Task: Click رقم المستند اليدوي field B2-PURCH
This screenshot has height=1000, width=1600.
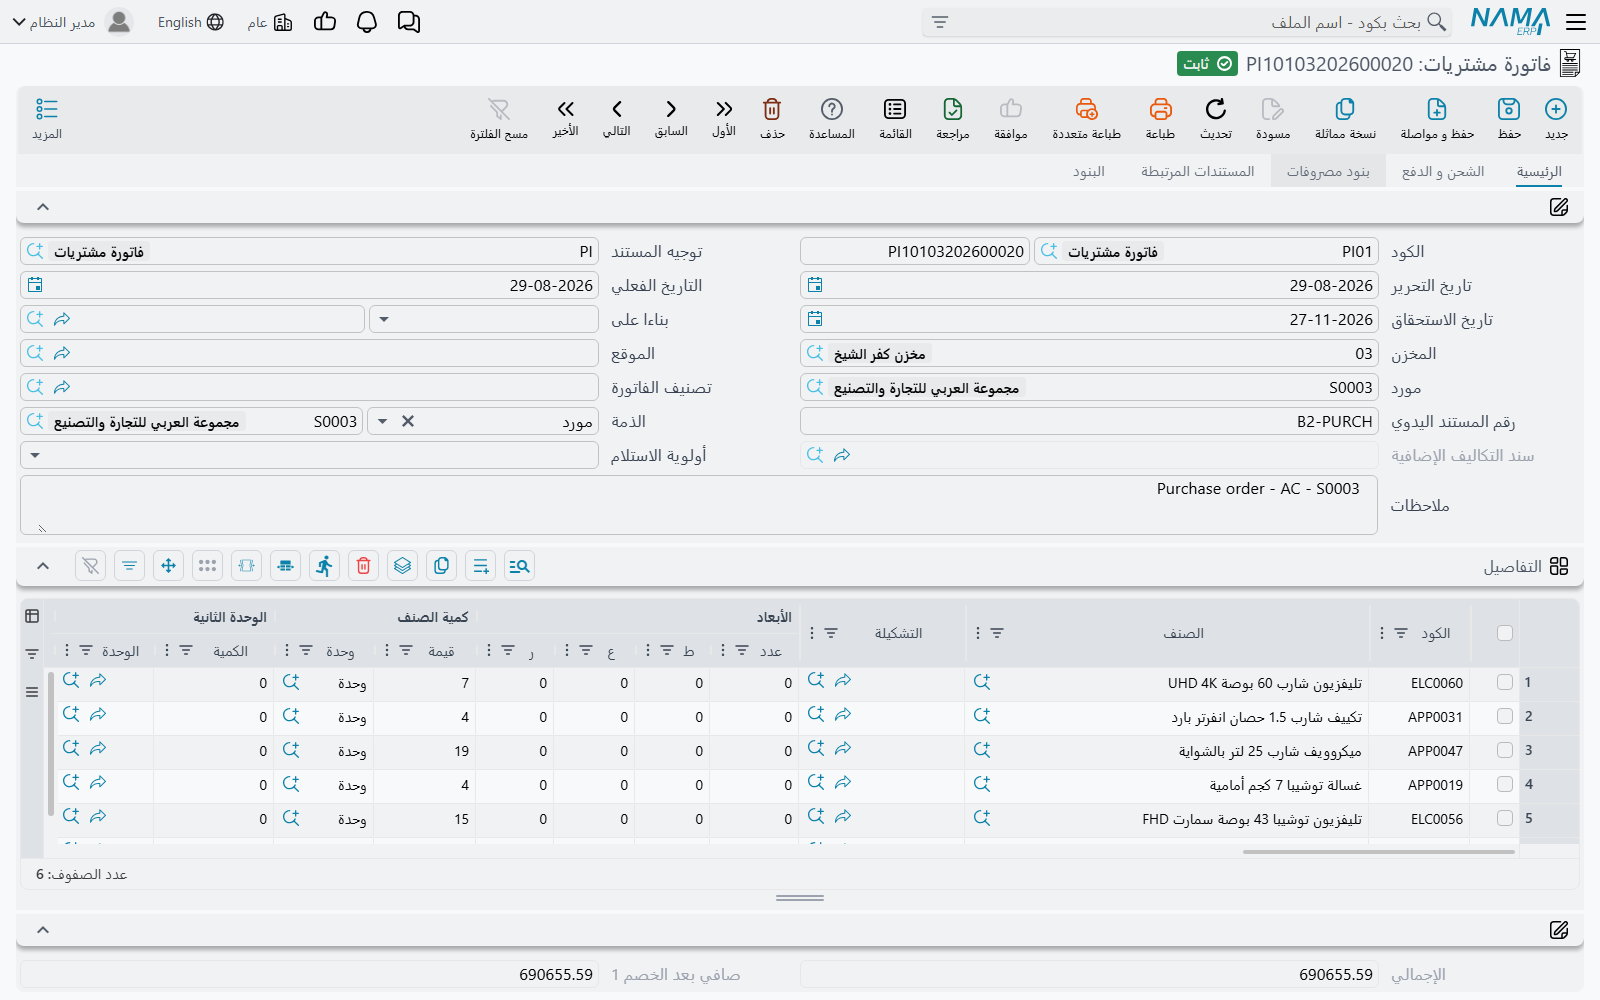Action: click(x=1090, y=422)
